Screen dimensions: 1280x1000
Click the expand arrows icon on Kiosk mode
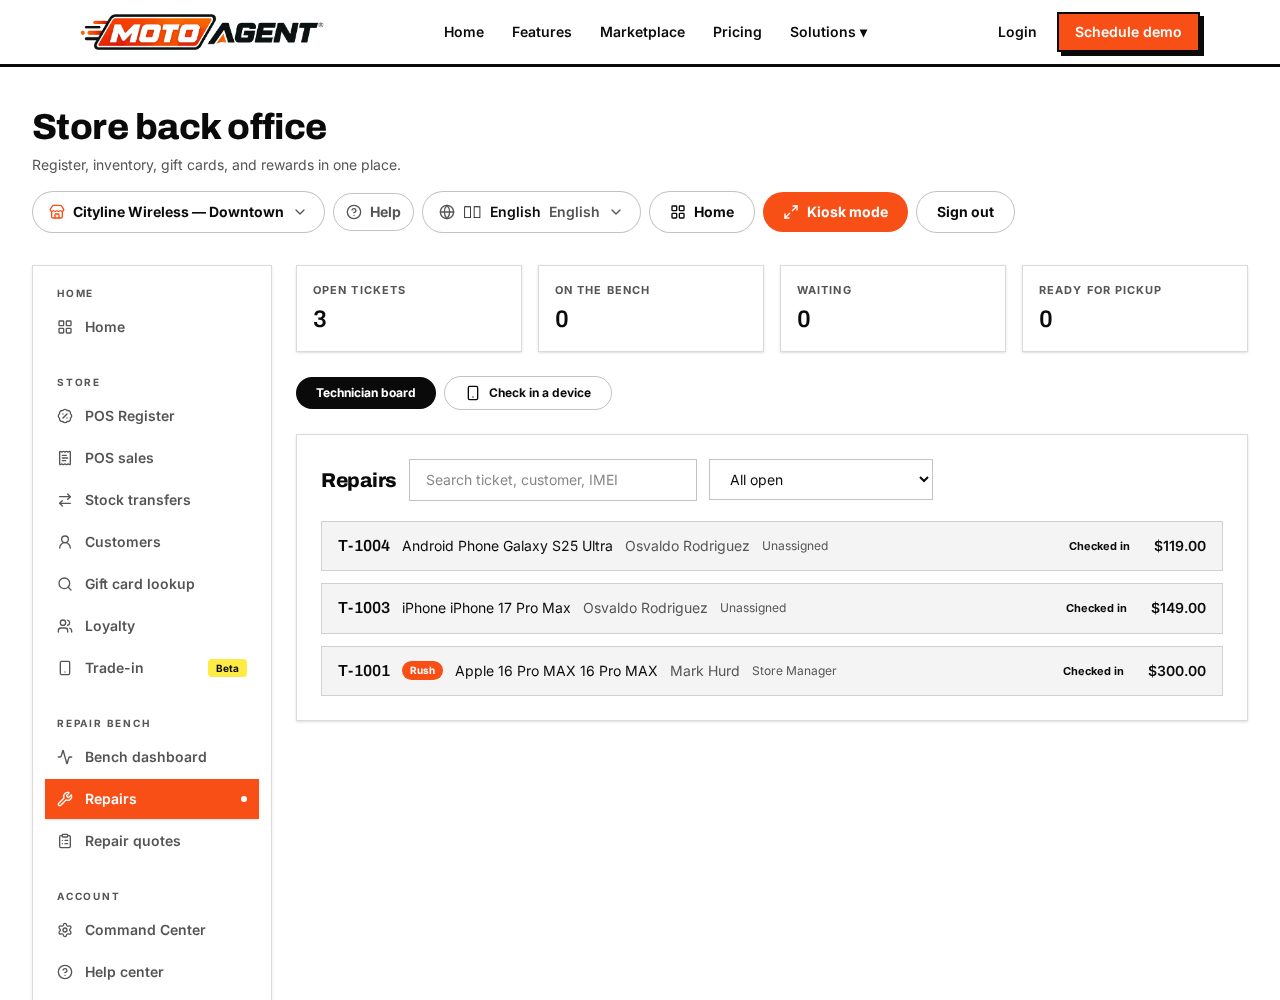791,212
